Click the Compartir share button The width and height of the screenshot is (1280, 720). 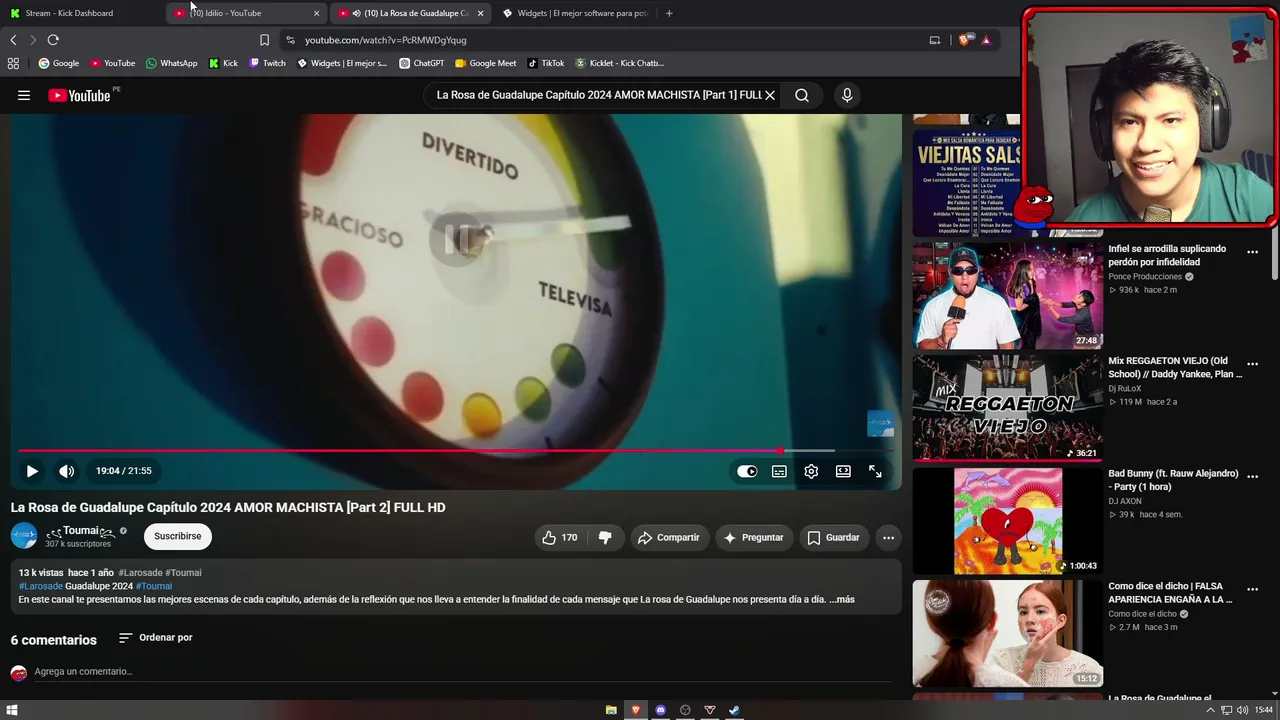(x=668, y=537)
